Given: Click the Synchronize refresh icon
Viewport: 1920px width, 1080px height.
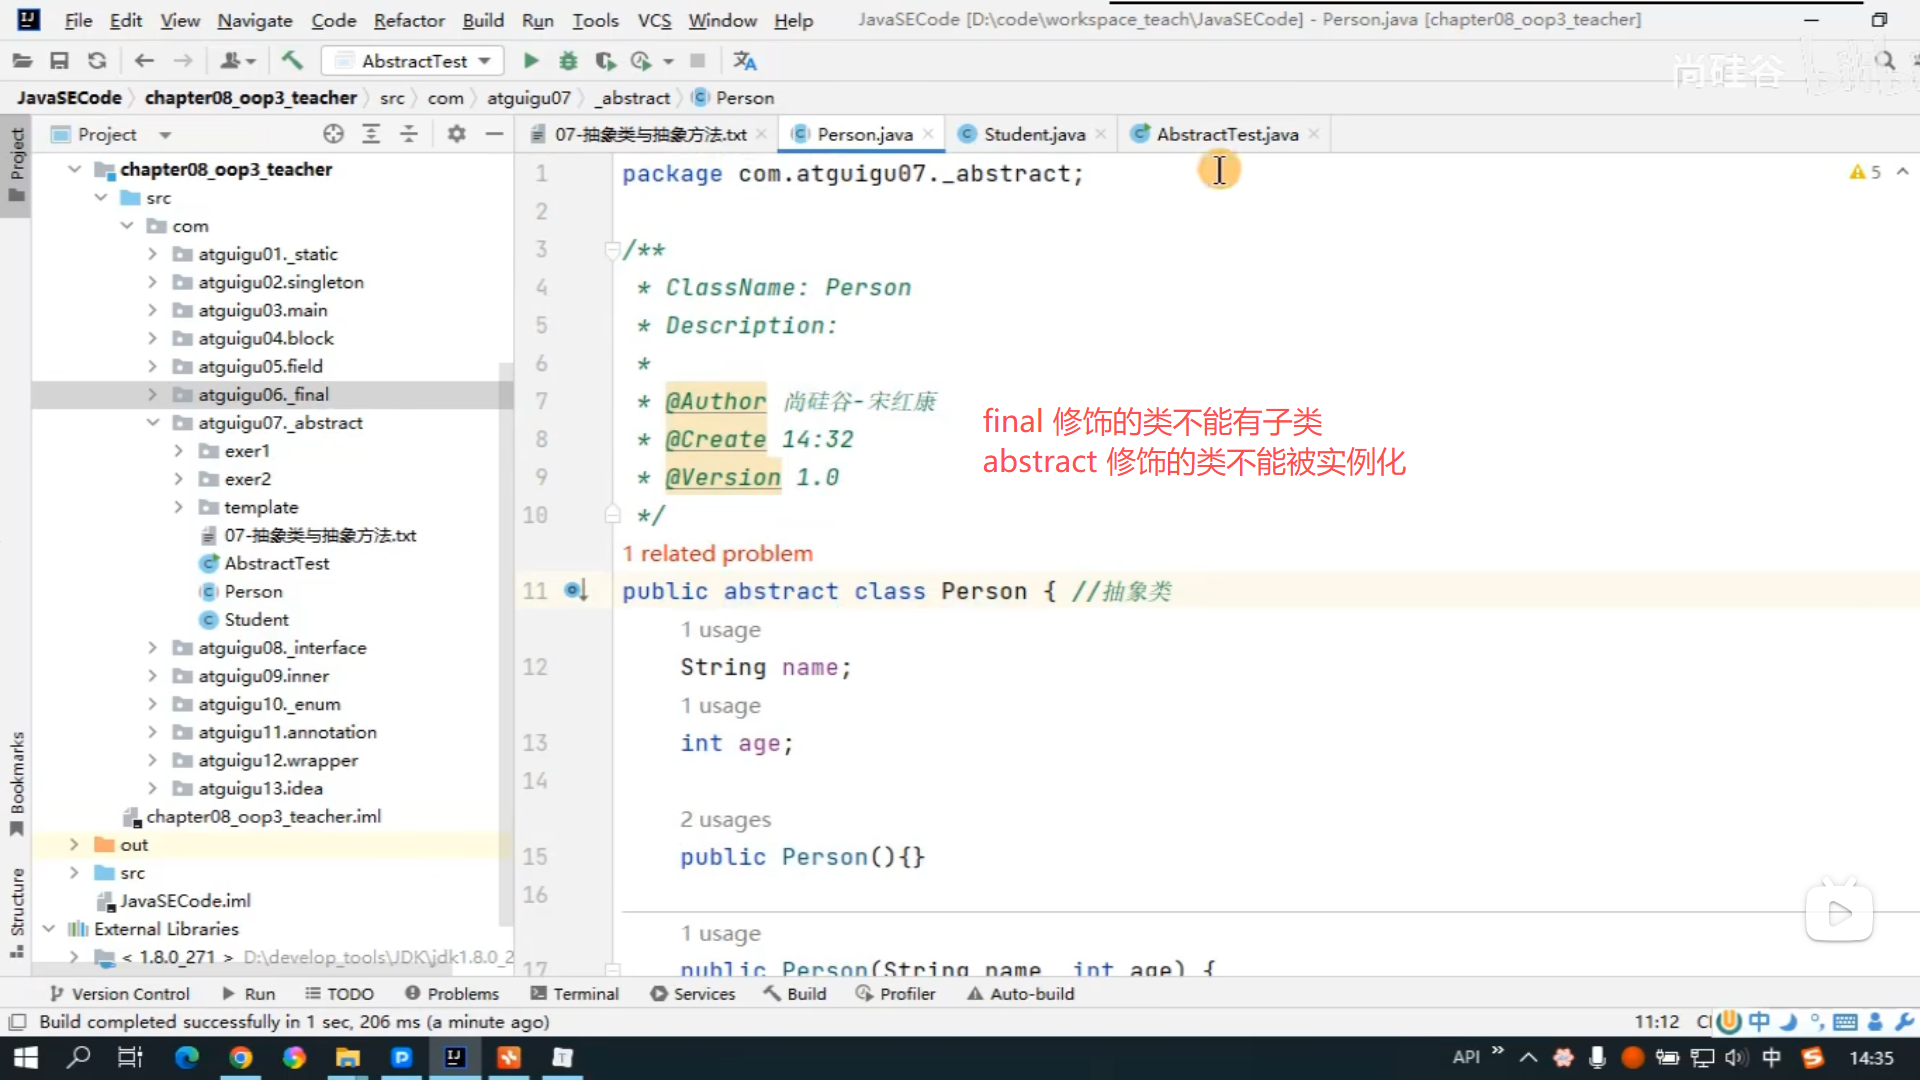Looking at the screenshot, I should tap(97, 61).
